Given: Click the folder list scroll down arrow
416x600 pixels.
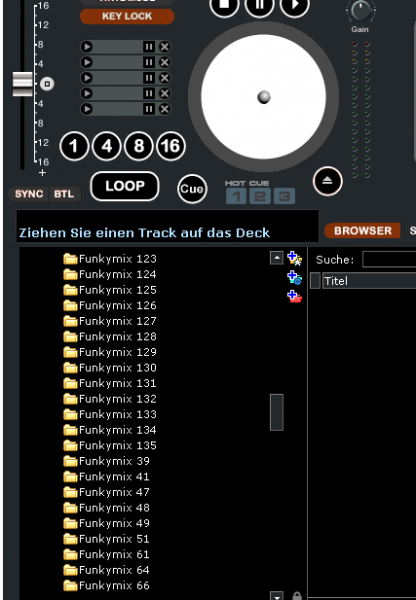Looking at the screenshot, I should pos(276,596).
